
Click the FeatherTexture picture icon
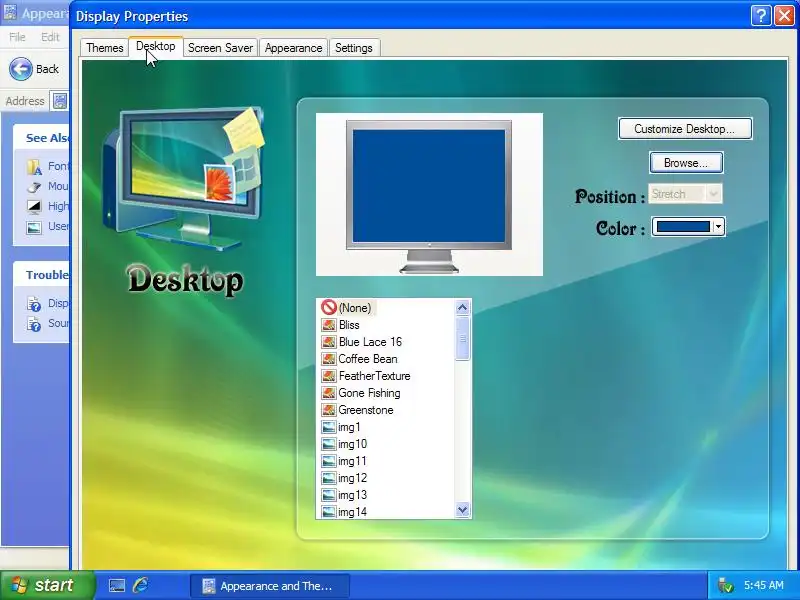(329, 376)
